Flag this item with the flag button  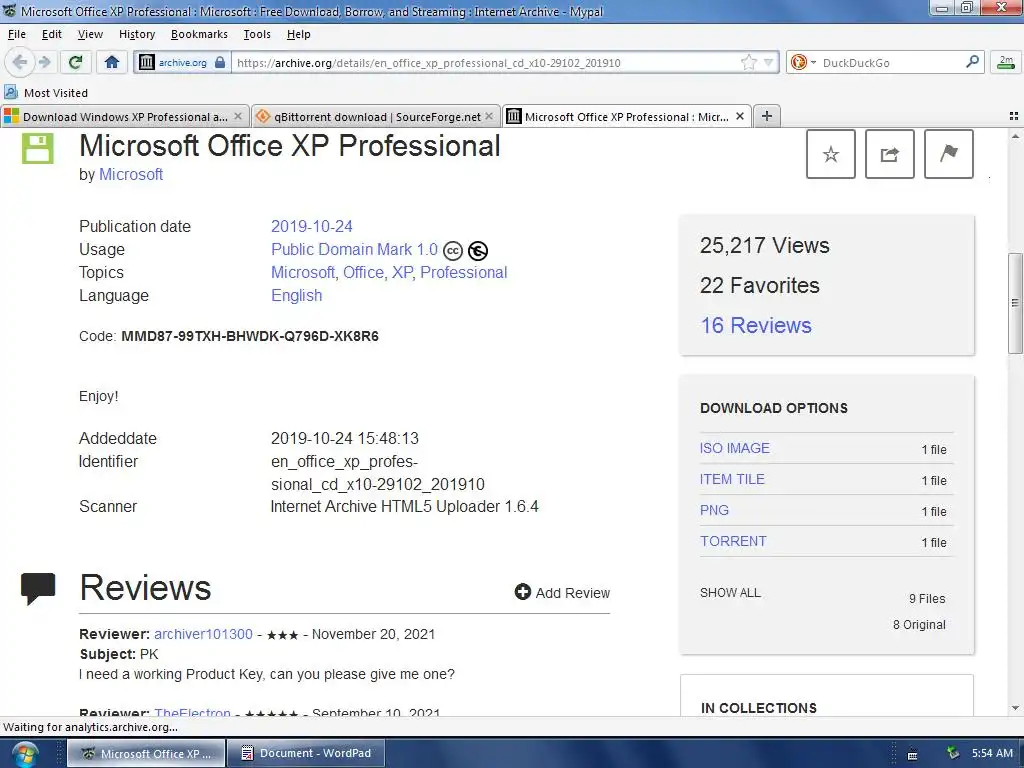(948, 154)
